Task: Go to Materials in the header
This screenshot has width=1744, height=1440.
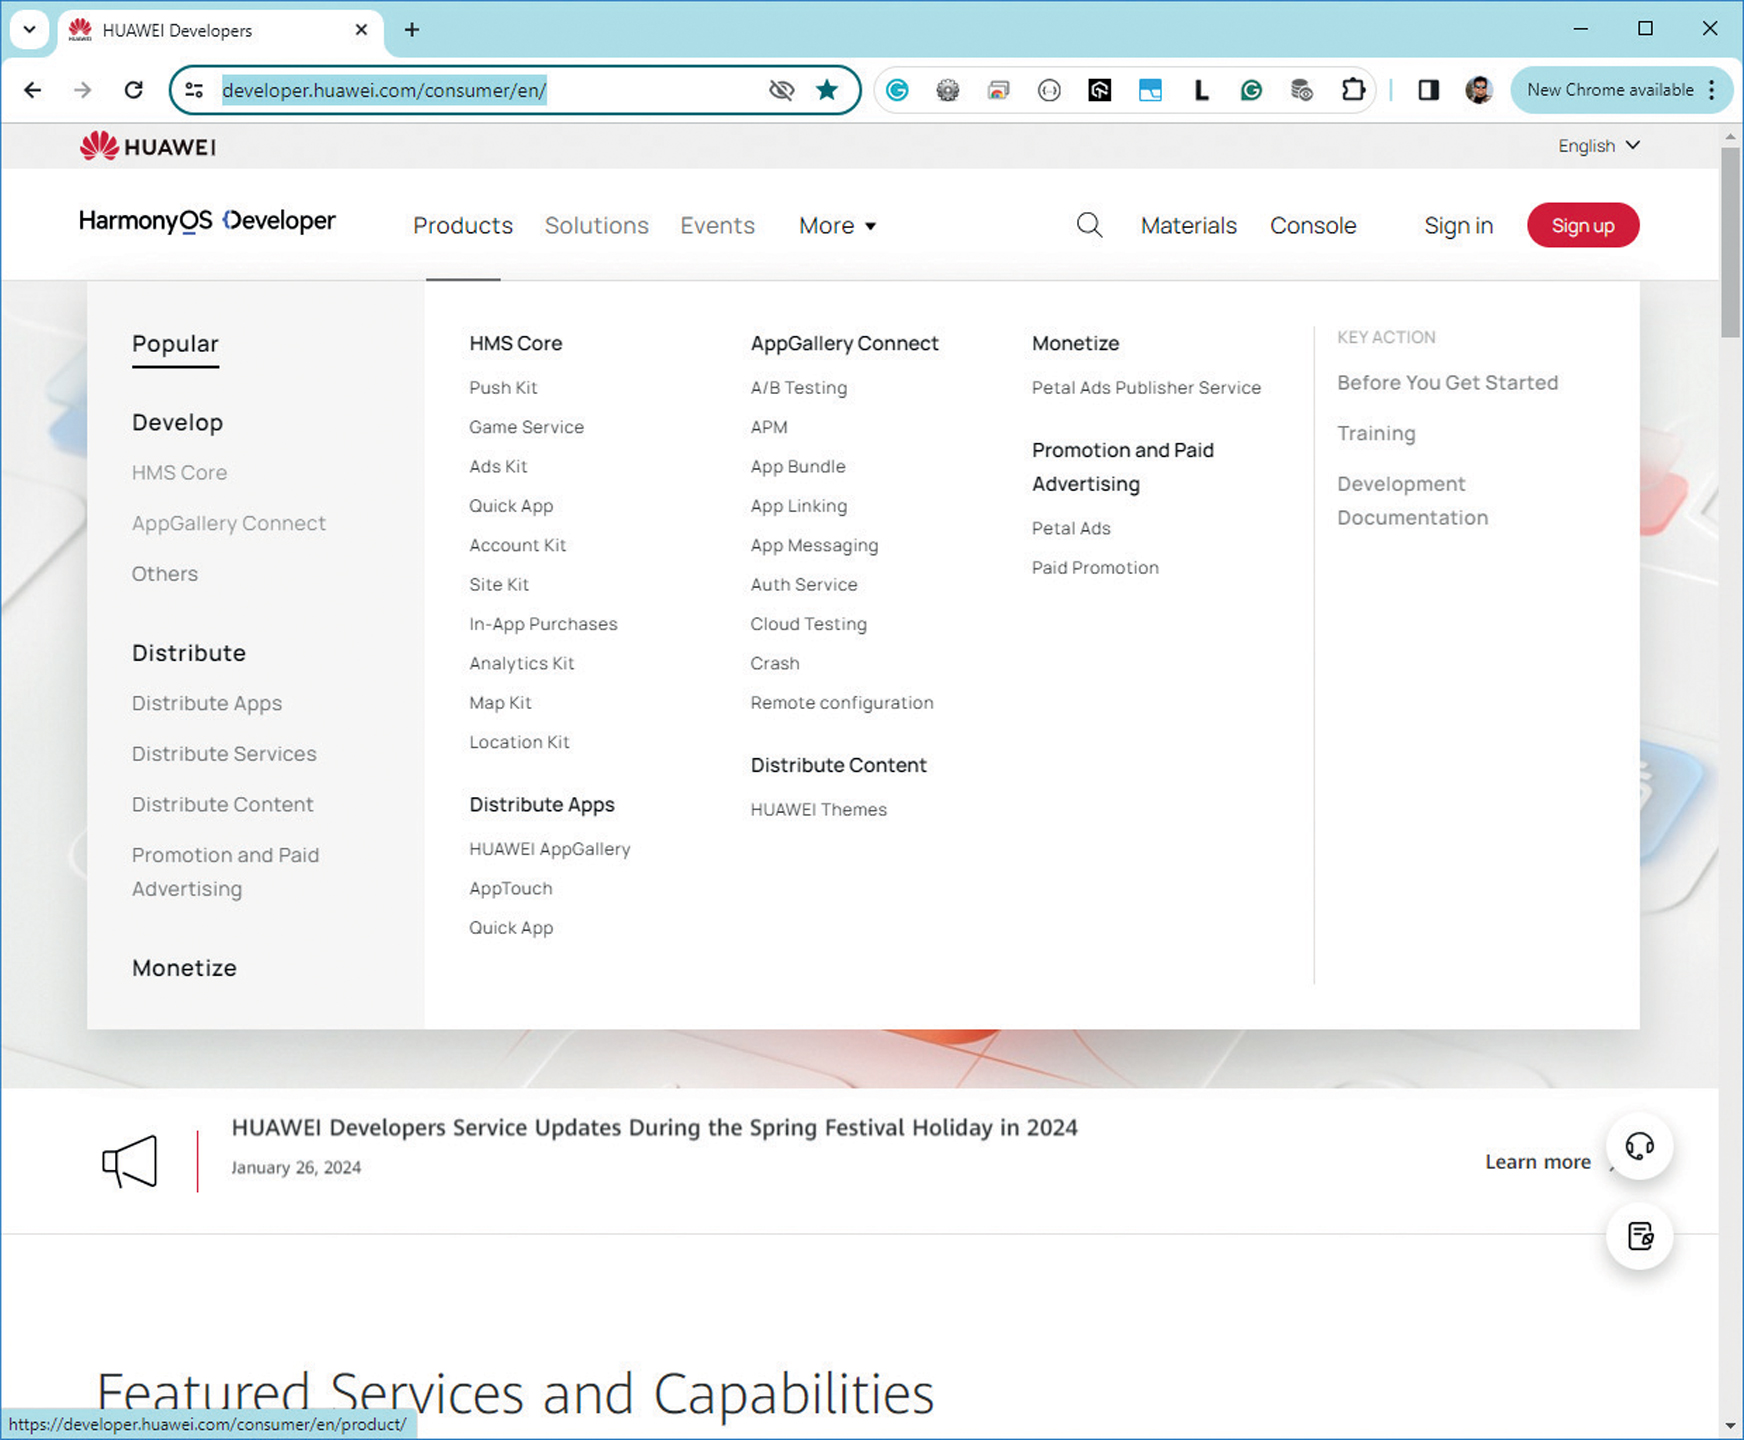Action: pos(1188,225)
